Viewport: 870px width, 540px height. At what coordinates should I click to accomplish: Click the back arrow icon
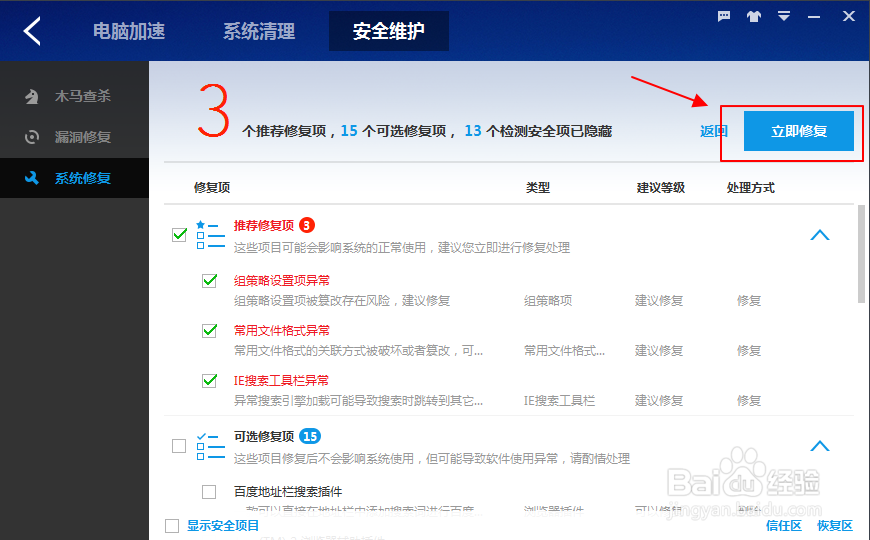tap(32, 31)
